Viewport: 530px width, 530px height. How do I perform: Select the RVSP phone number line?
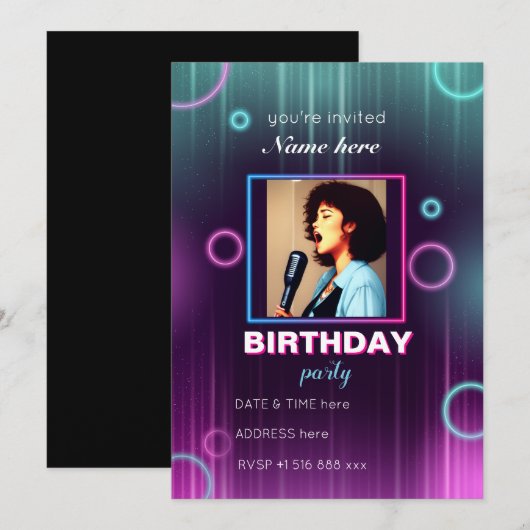pos(302,465)
